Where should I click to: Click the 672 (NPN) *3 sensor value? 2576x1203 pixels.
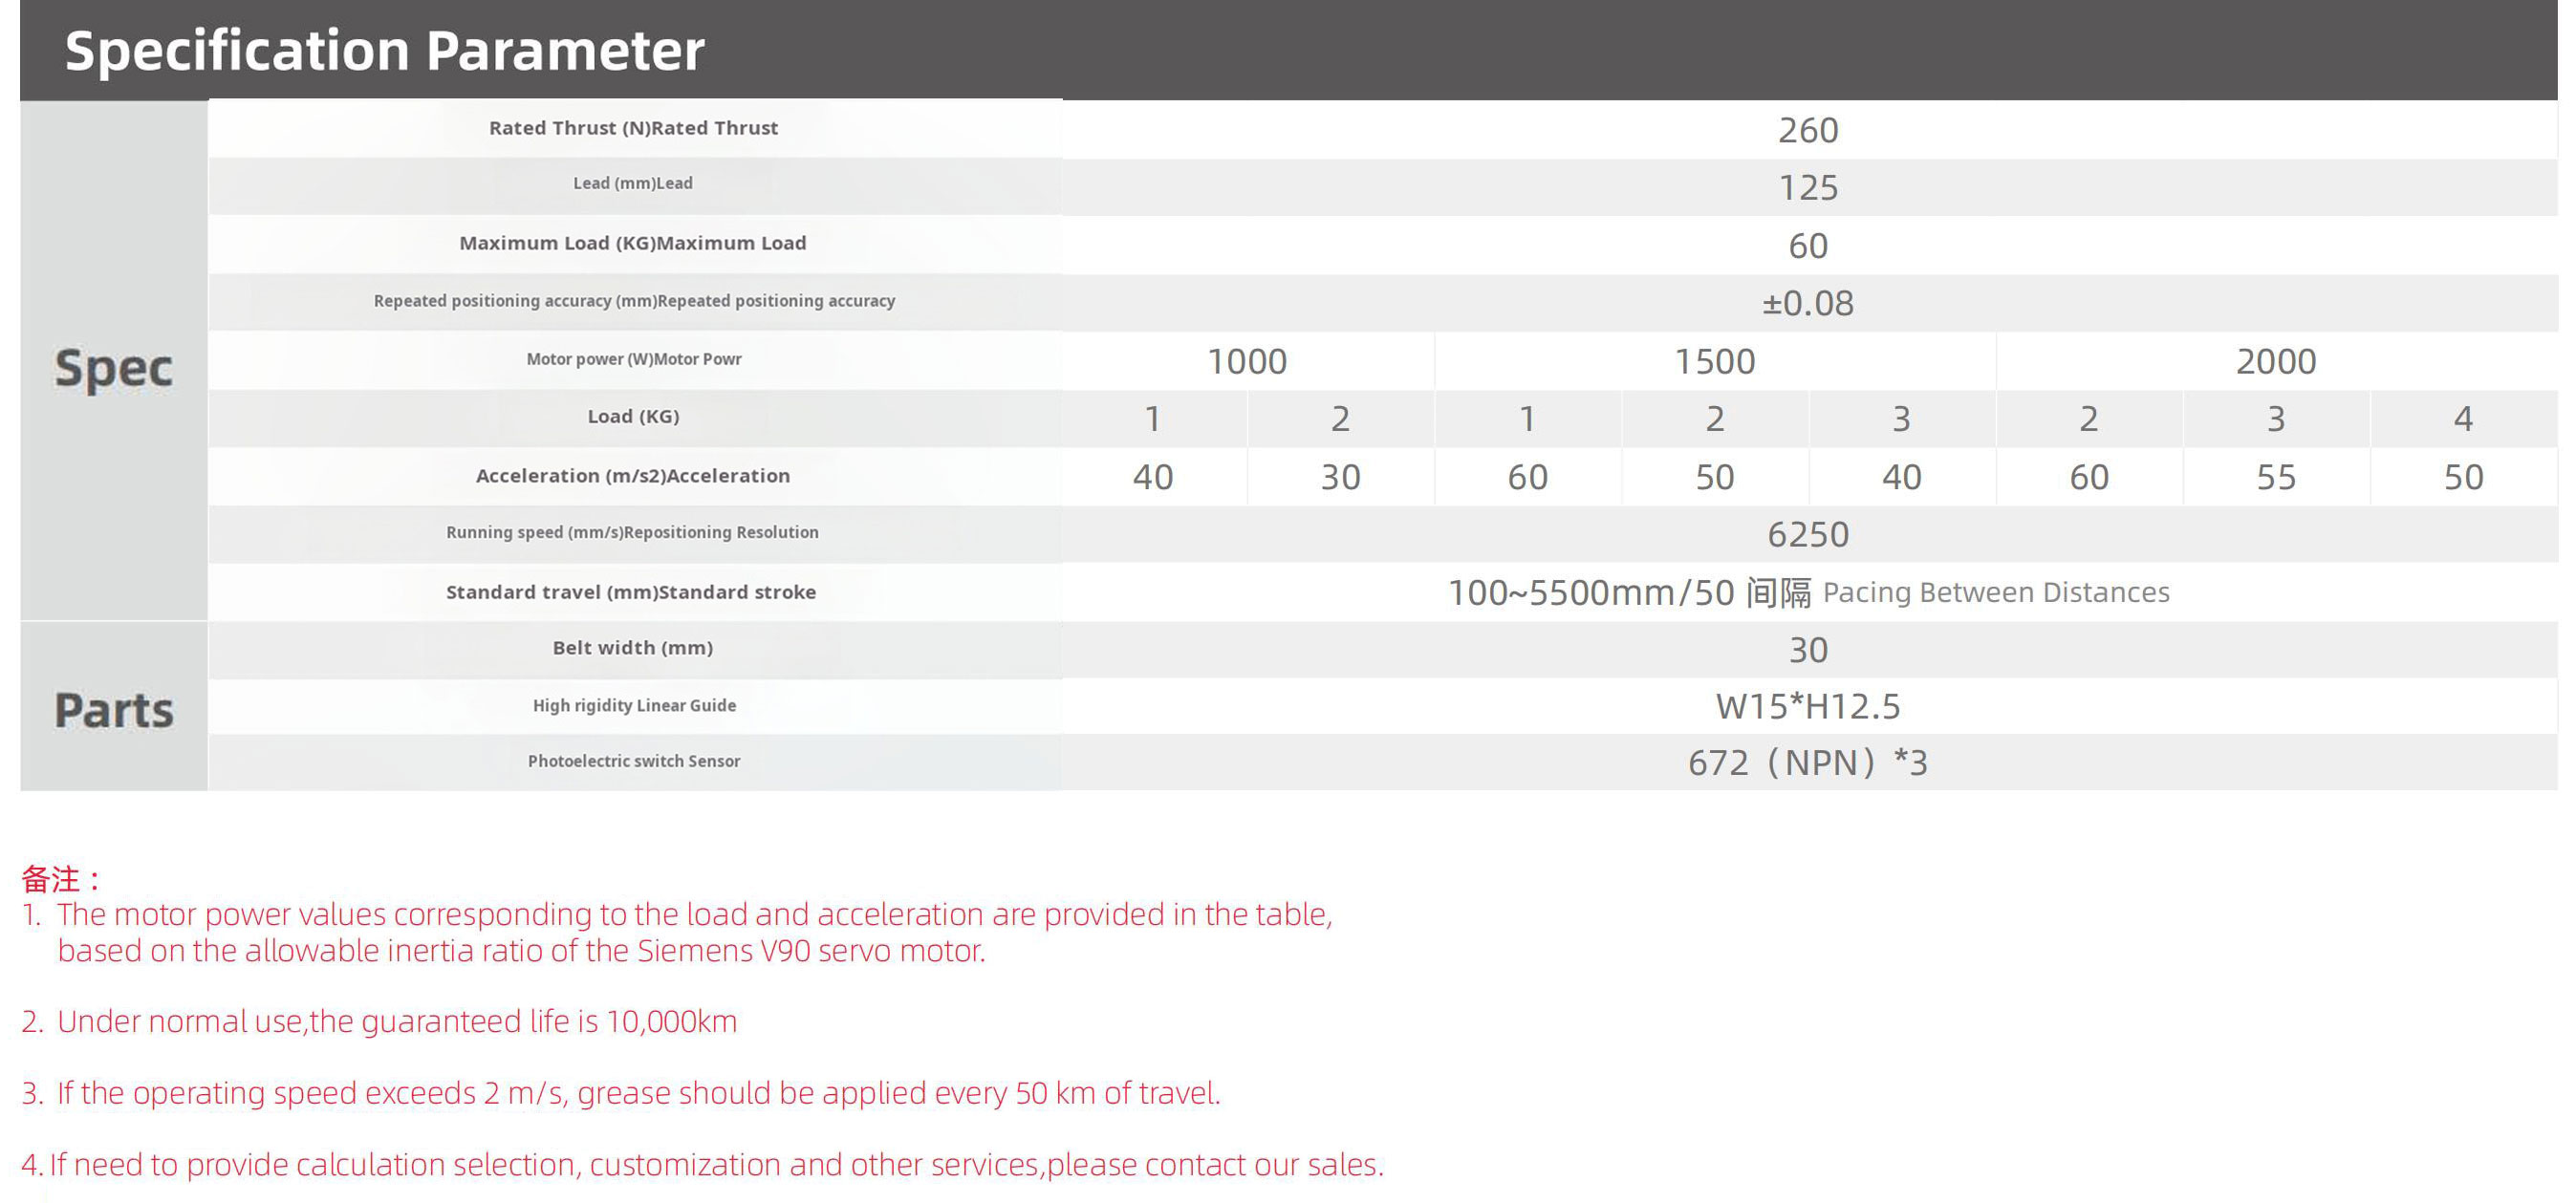[x=1807, y=762]
